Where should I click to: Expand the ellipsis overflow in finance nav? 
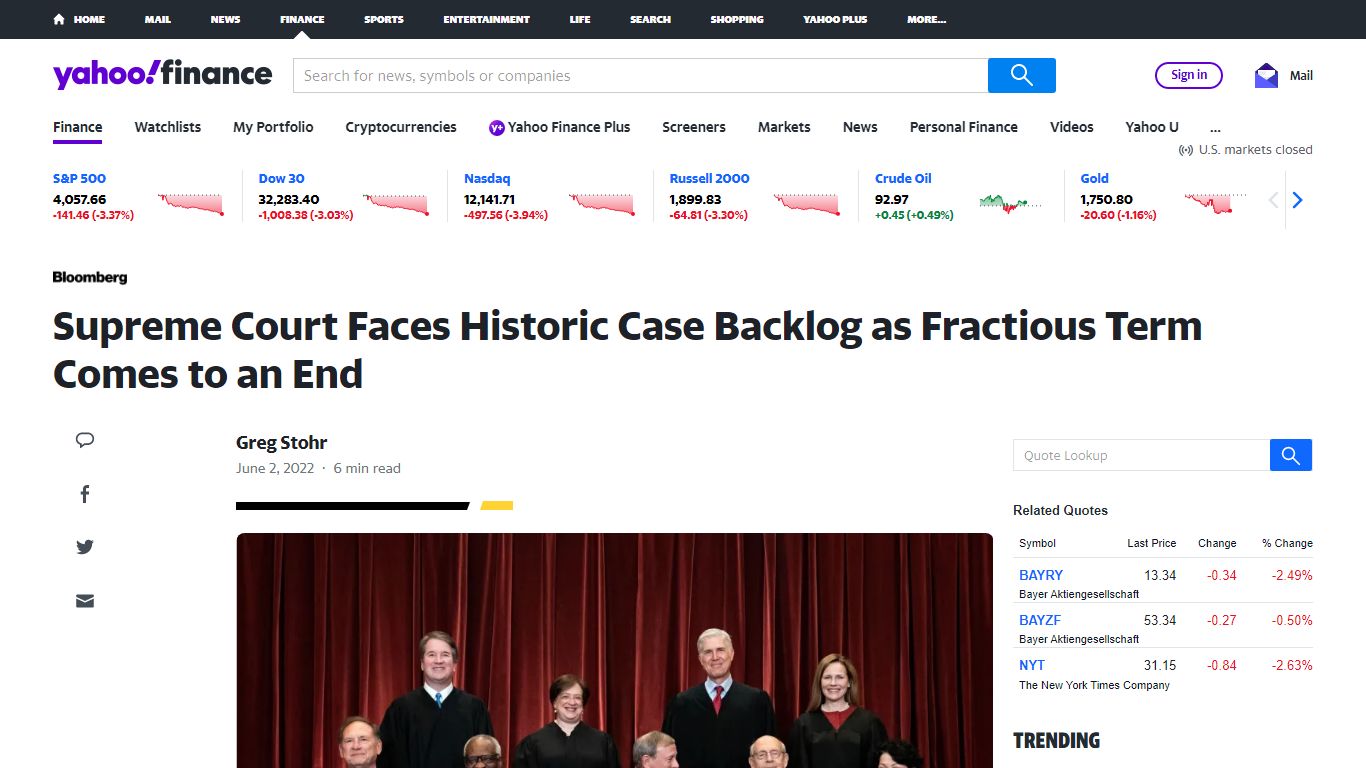pyautogui.click(x=1215, y=127)
